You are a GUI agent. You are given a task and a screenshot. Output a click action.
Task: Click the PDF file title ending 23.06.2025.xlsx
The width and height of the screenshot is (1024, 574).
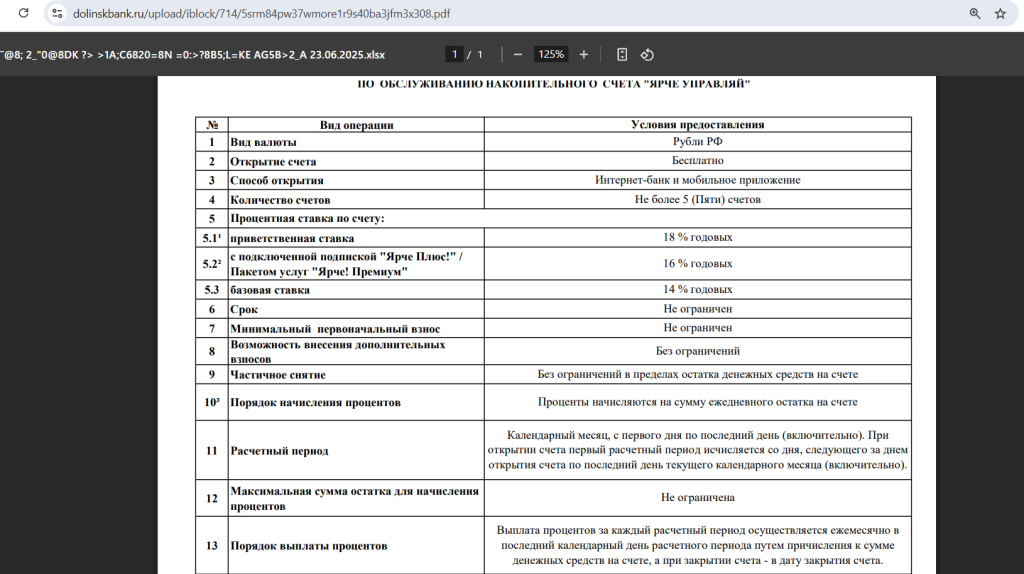pos(193,54)
